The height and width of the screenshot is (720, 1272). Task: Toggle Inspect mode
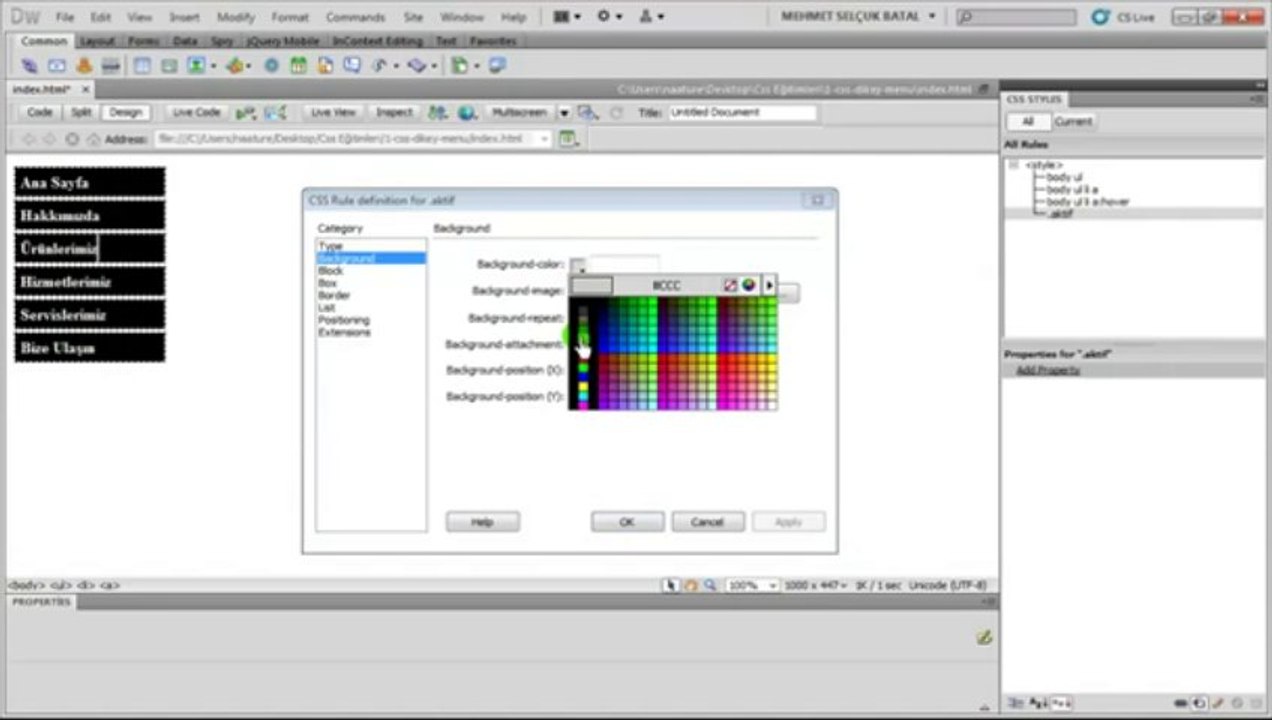394,113
